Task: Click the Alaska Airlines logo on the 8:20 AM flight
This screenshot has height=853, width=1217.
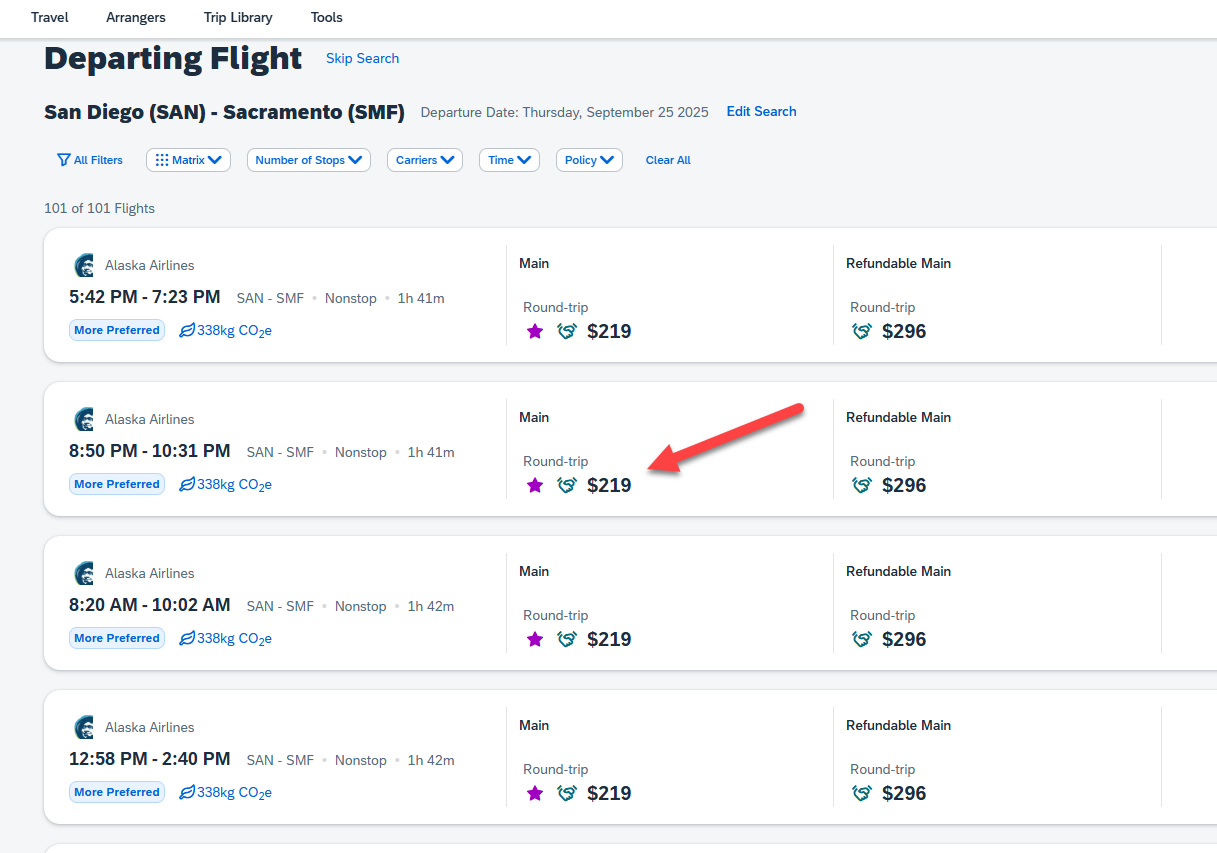Action: pyautogui.click(x=84, y=573)
